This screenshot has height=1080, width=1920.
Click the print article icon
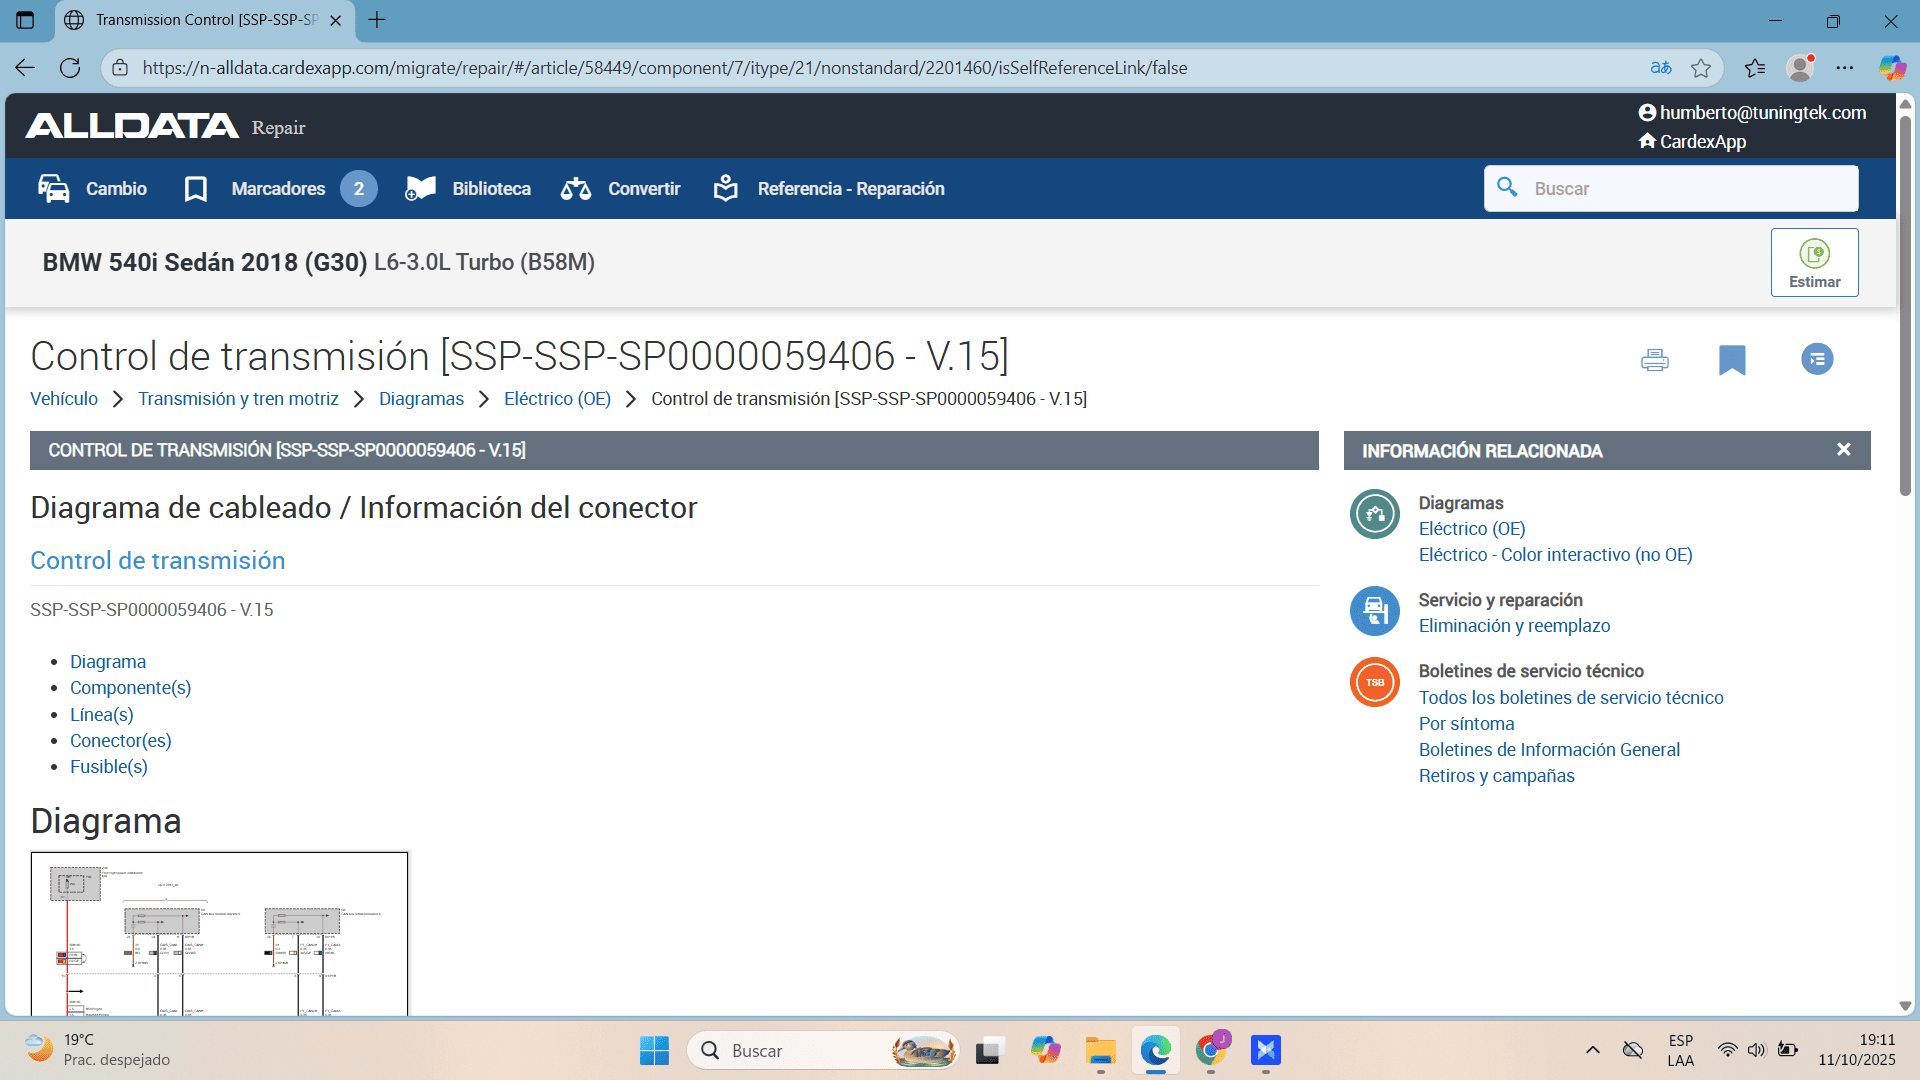point(1654,360)
